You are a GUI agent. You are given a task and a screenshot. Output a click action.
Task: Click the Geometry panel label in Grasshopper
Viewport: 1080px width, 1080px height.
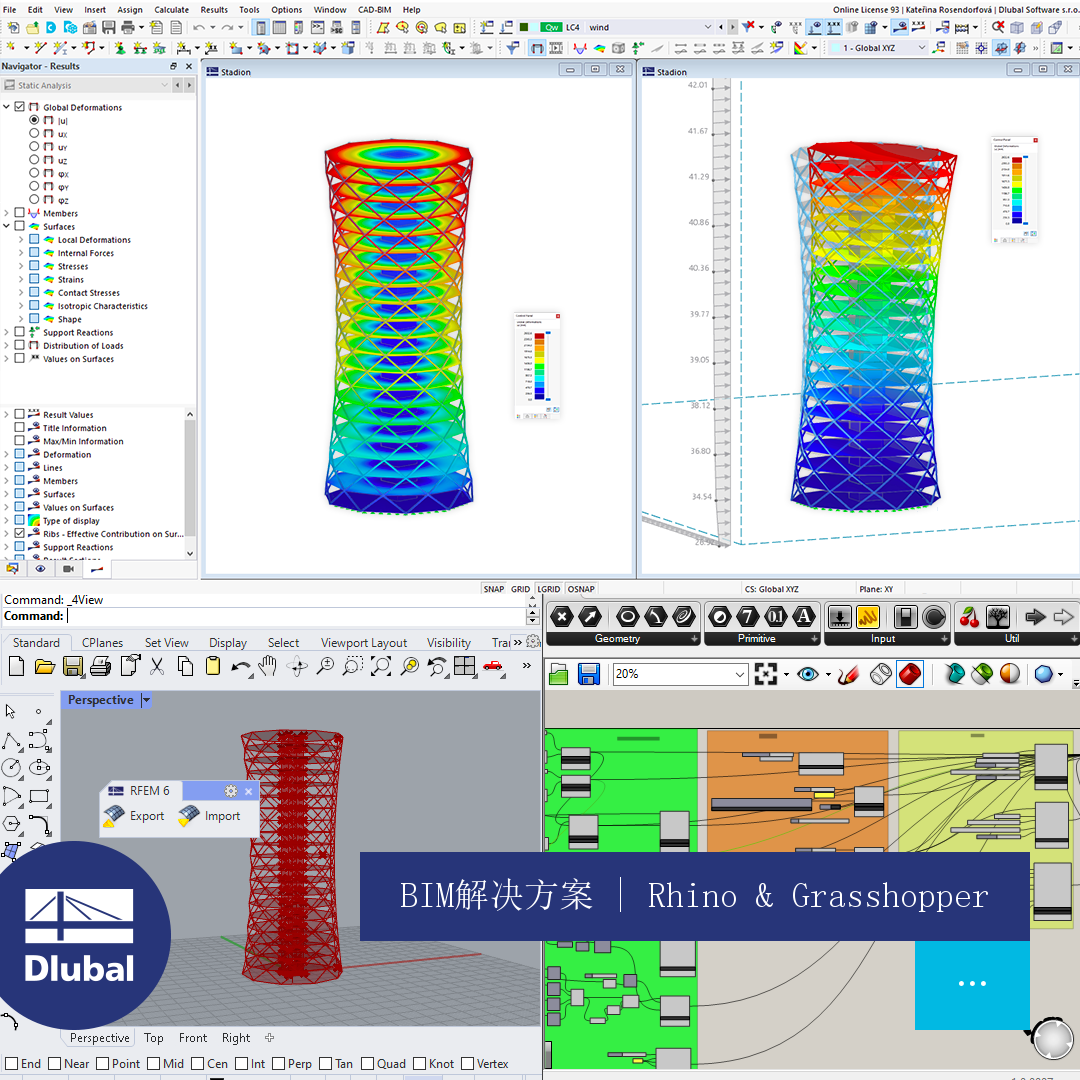click(x=617, y=638)
